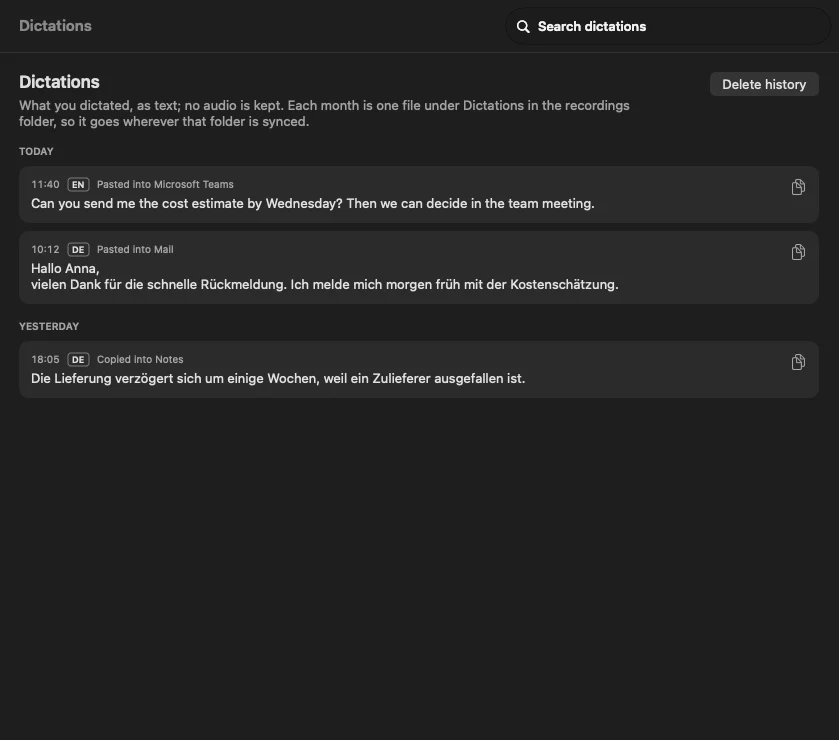The height and width of the screenshot is (740, 839).
Task: Click the text 'Pasted into Mail'
Action: pyautogui.click(x=135, y=250)
